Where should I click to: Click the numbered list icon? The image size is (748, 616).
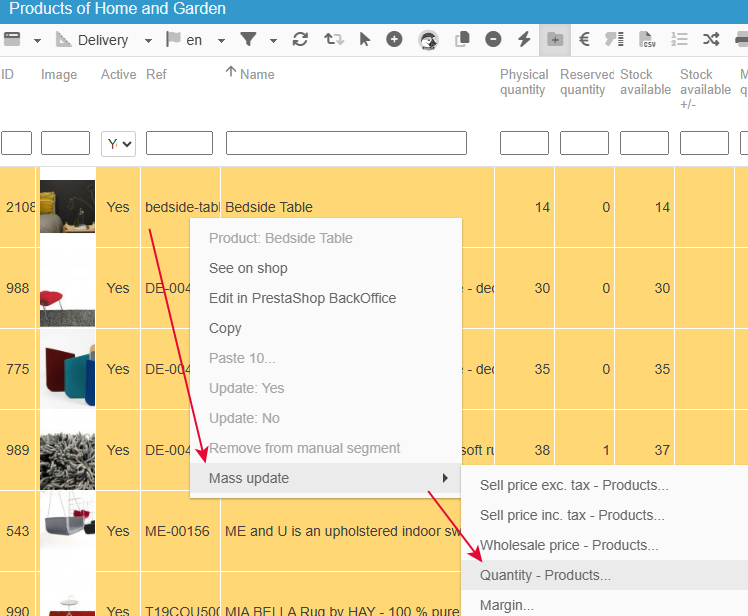click(x=679, y=39)
